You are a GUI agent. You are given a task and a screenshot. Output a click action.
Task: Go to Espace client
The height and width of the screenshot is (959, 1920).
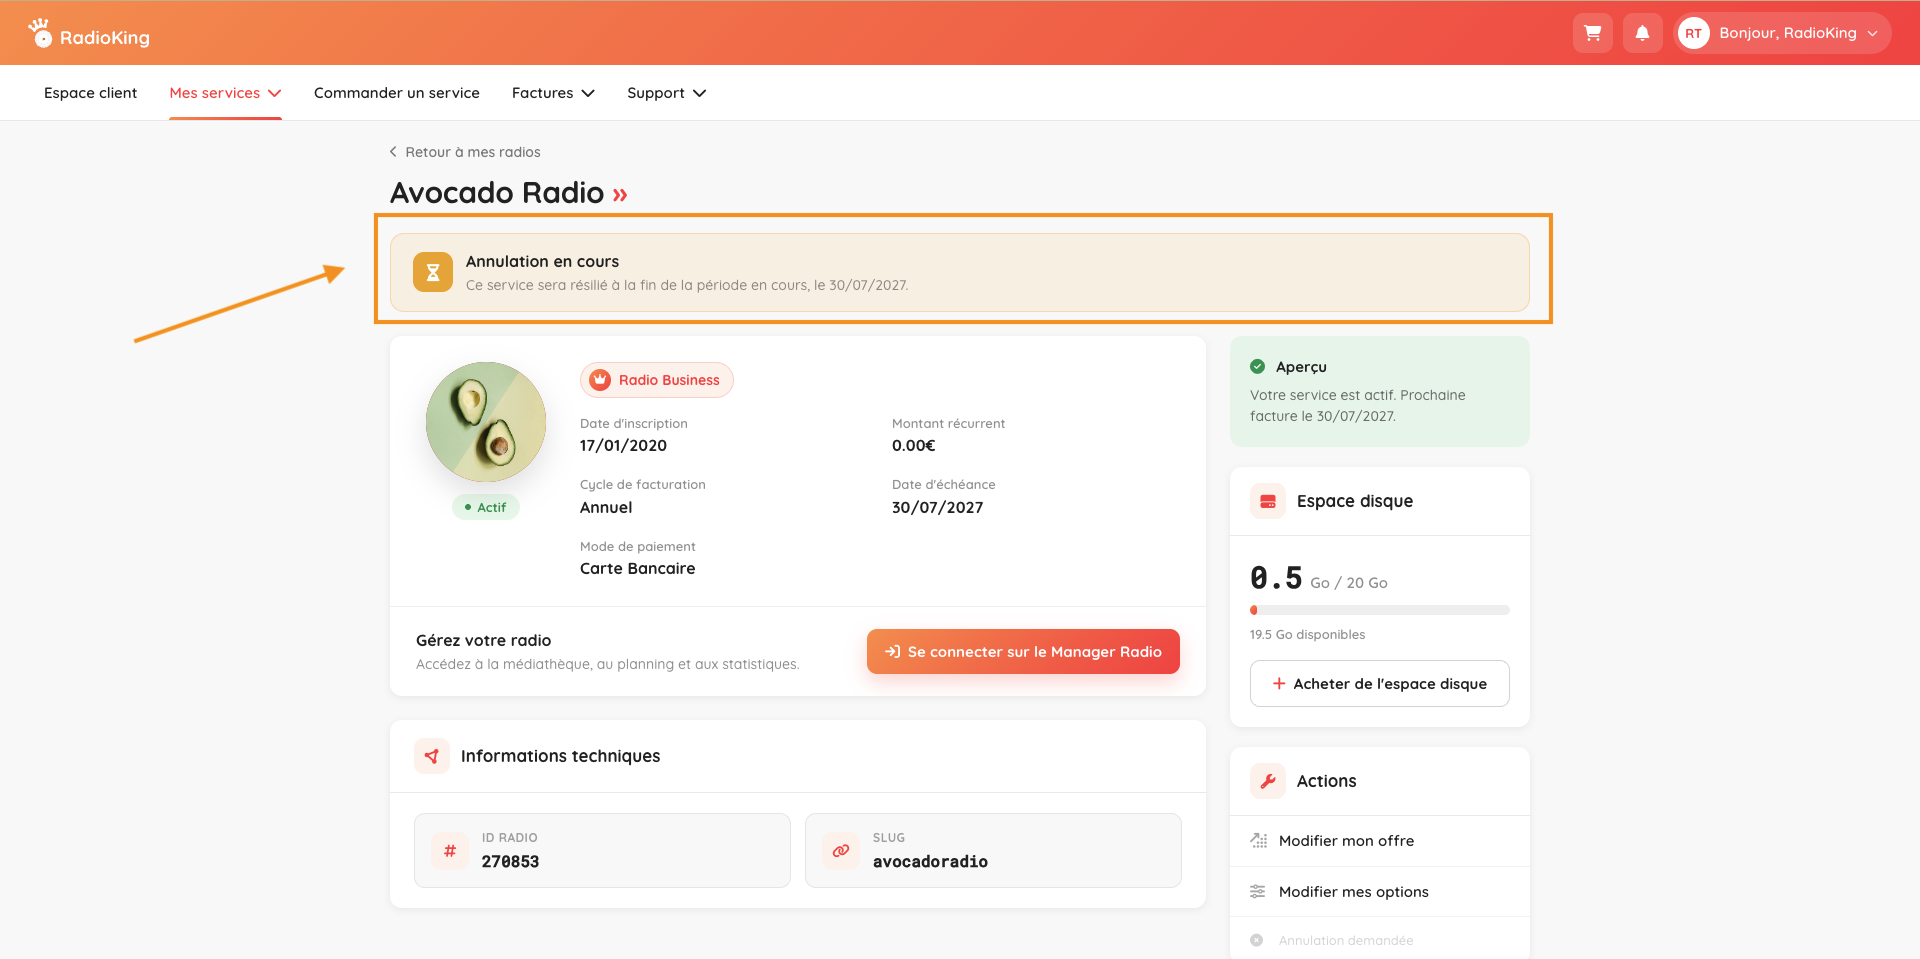90,93
